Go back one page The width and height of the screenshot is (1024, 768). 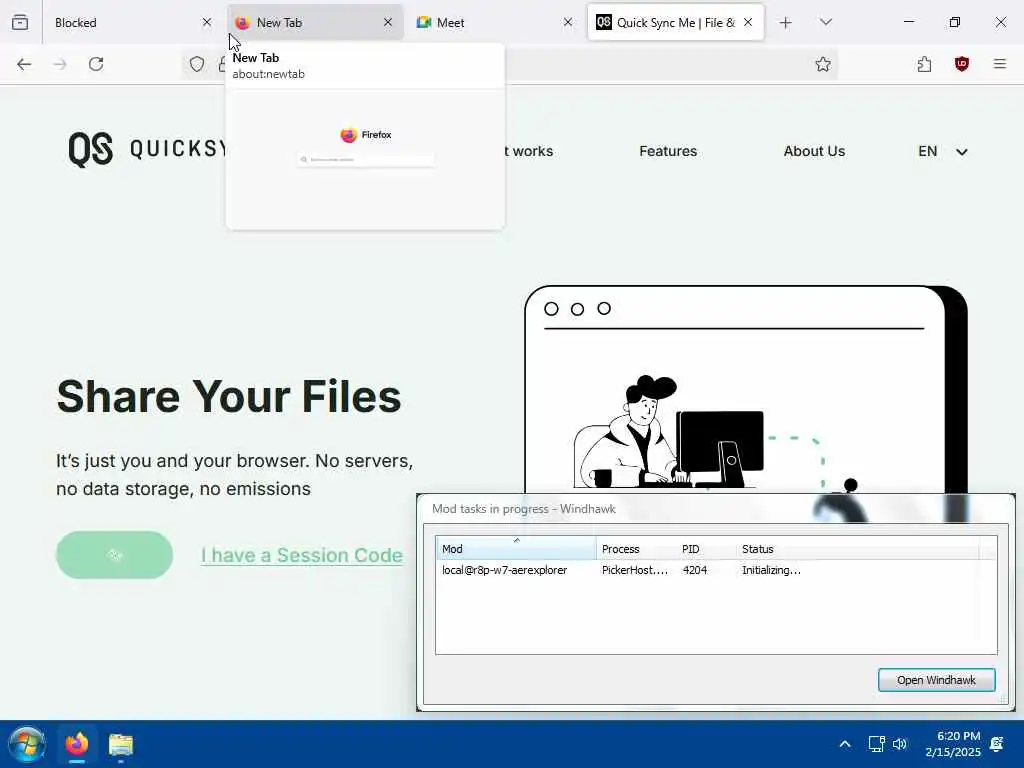(24, 64)
